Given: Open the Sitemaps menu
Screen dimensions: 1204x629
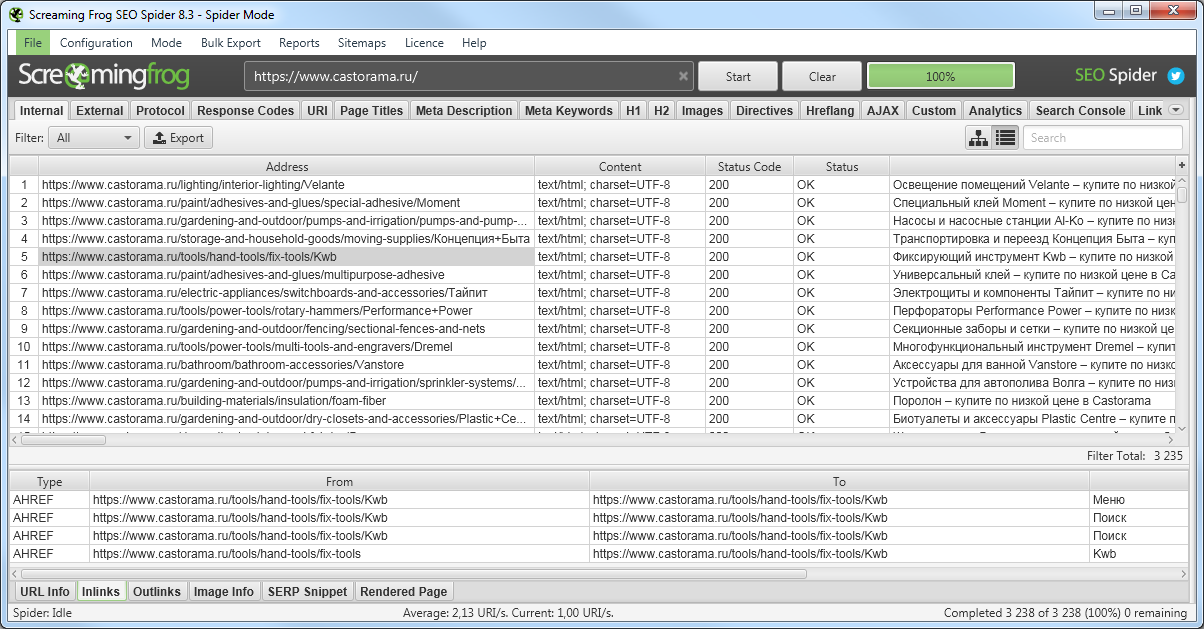Looking at the screenshot, I should (x=362, y=43).
